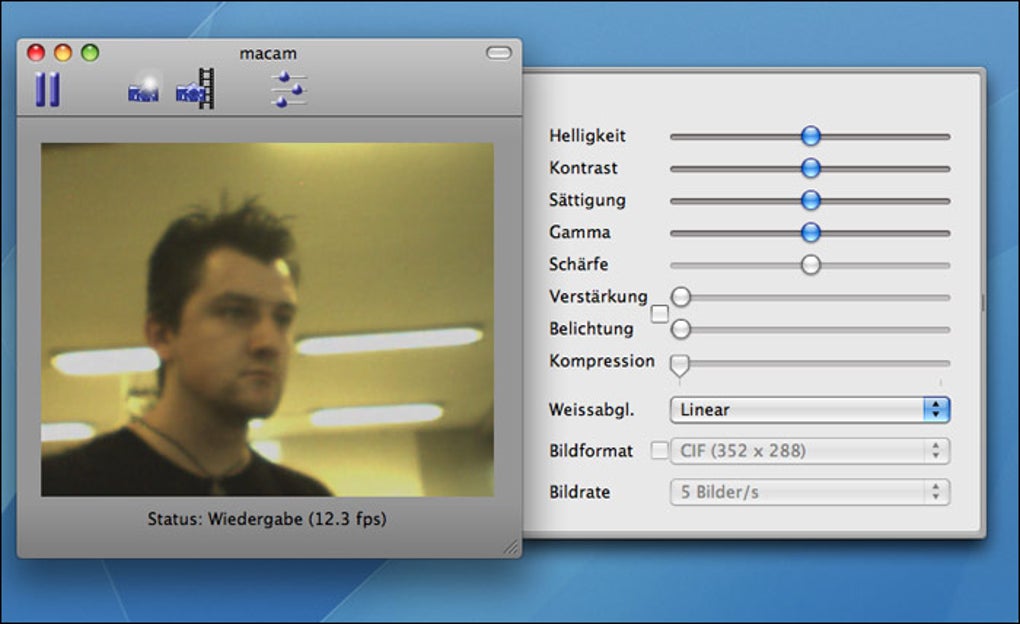Click the Schärfe slider knob
1020x624 pixels.
point(811,265)
